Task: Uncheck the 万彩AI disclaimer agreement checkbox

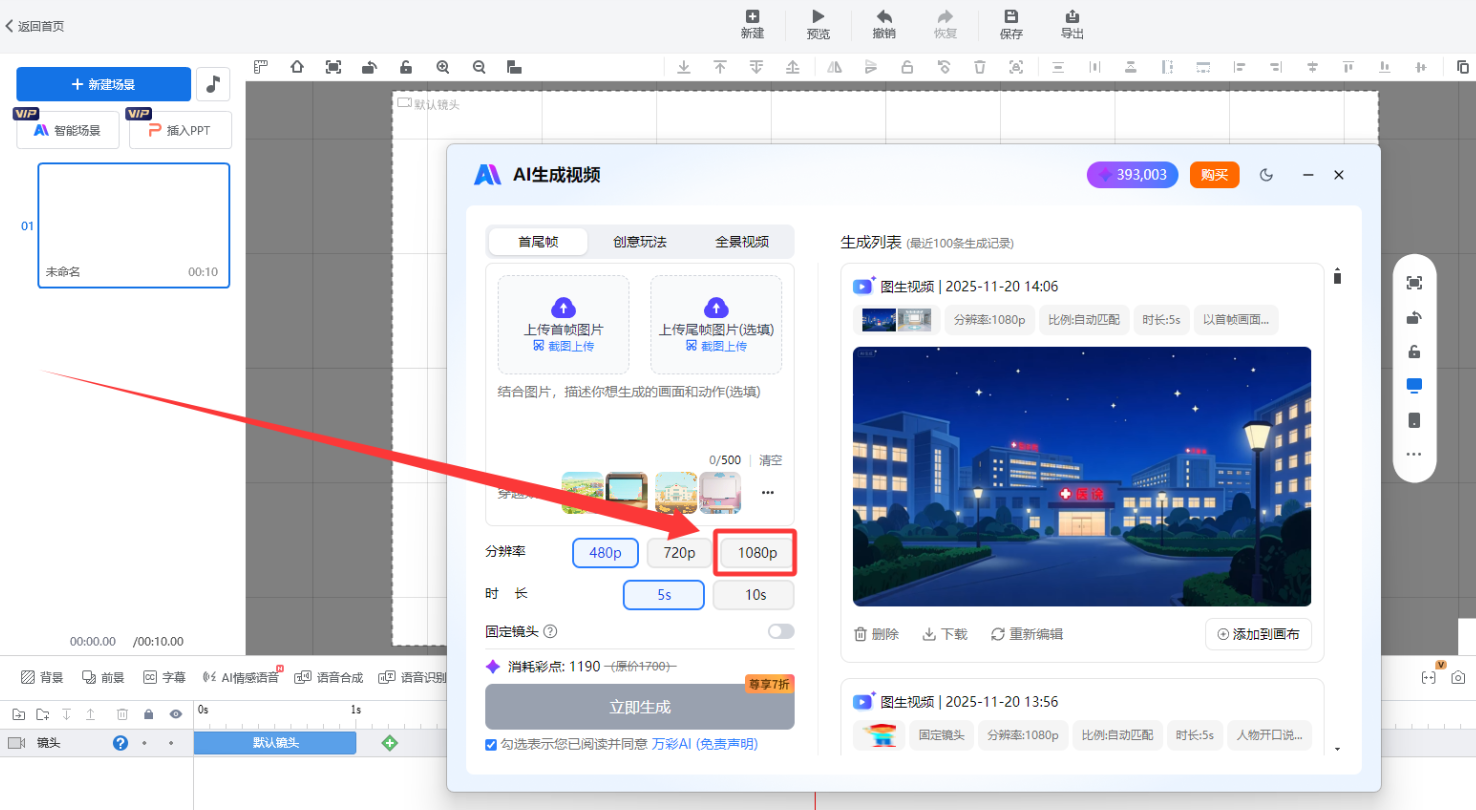Action: click(491, 744)
